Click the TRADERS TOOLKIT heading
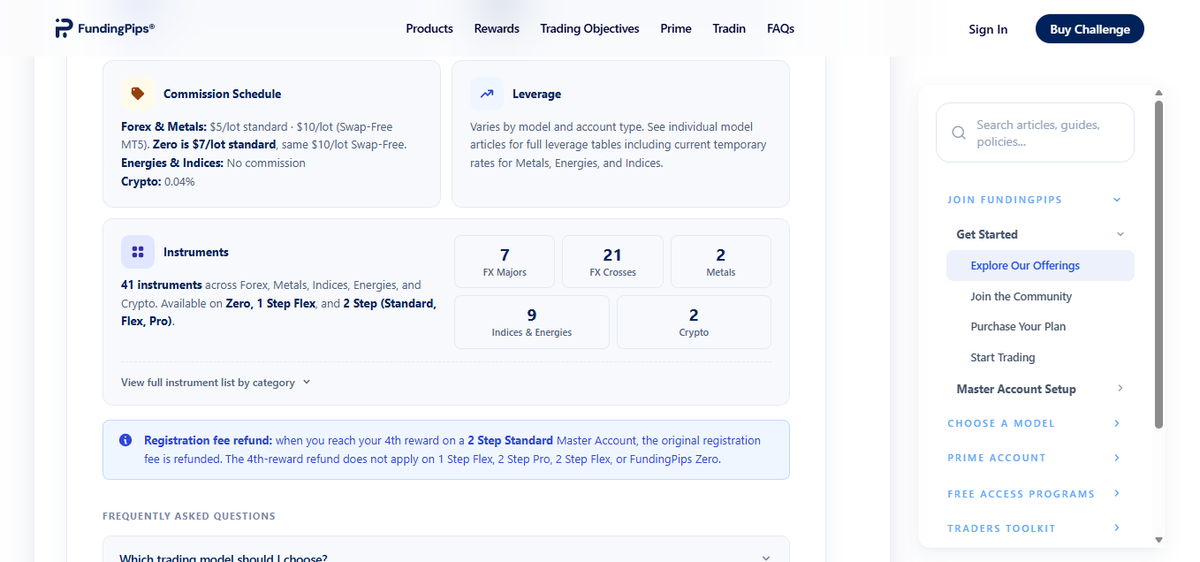 click(x=1001, y=528)
